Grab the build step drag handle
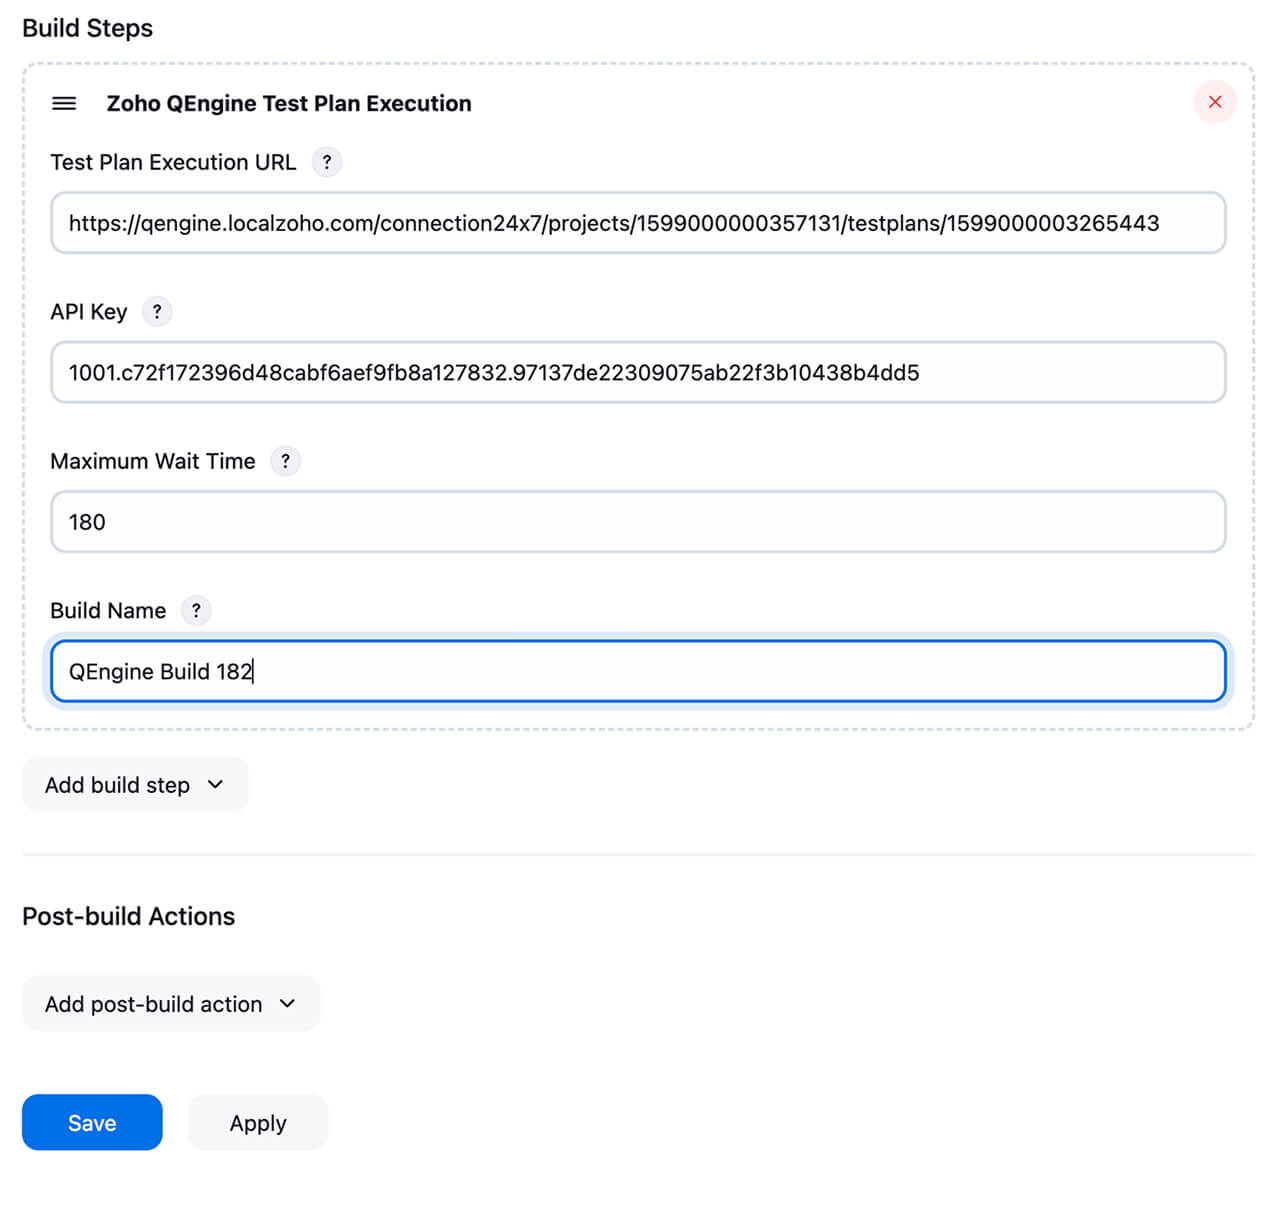The height and width of the screenshot is (1224, 1272). click(x=64, y=103)
